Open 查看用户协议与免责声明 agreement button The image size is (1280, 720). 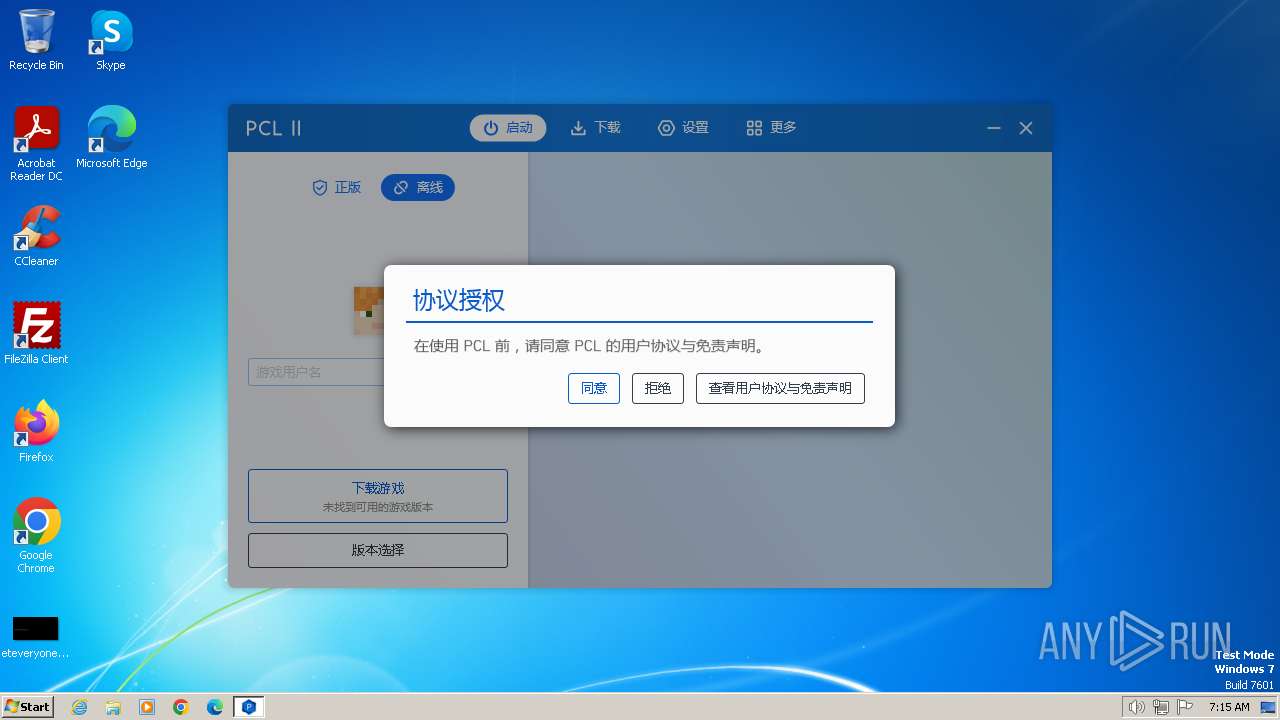pyautogui.click(x=780, y=388)
